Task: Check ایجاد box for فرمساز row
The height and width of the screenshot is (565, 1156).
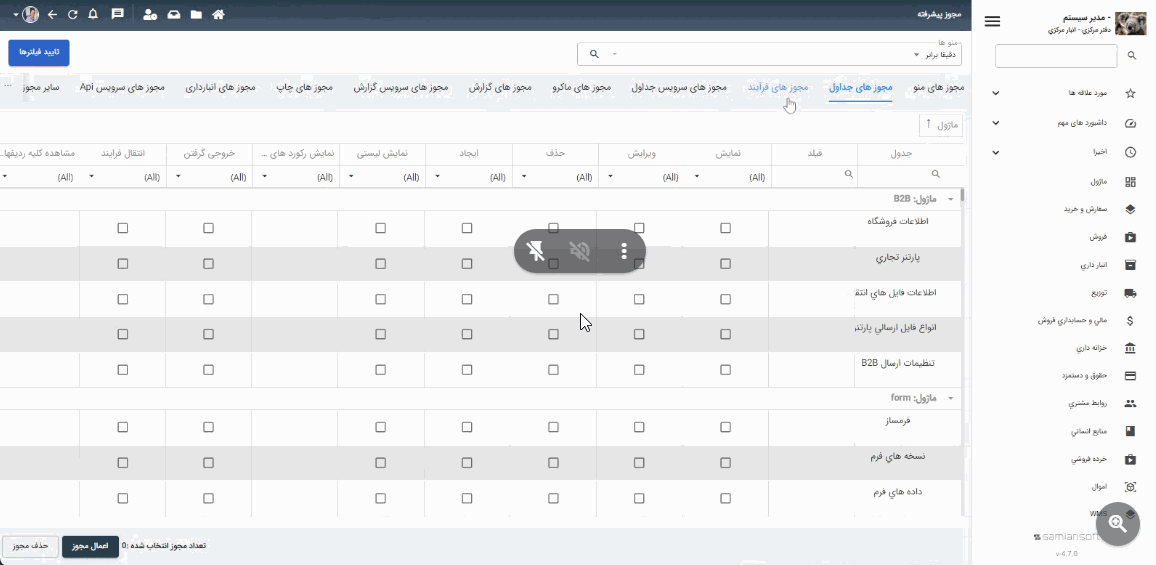Action: [467, 427]
